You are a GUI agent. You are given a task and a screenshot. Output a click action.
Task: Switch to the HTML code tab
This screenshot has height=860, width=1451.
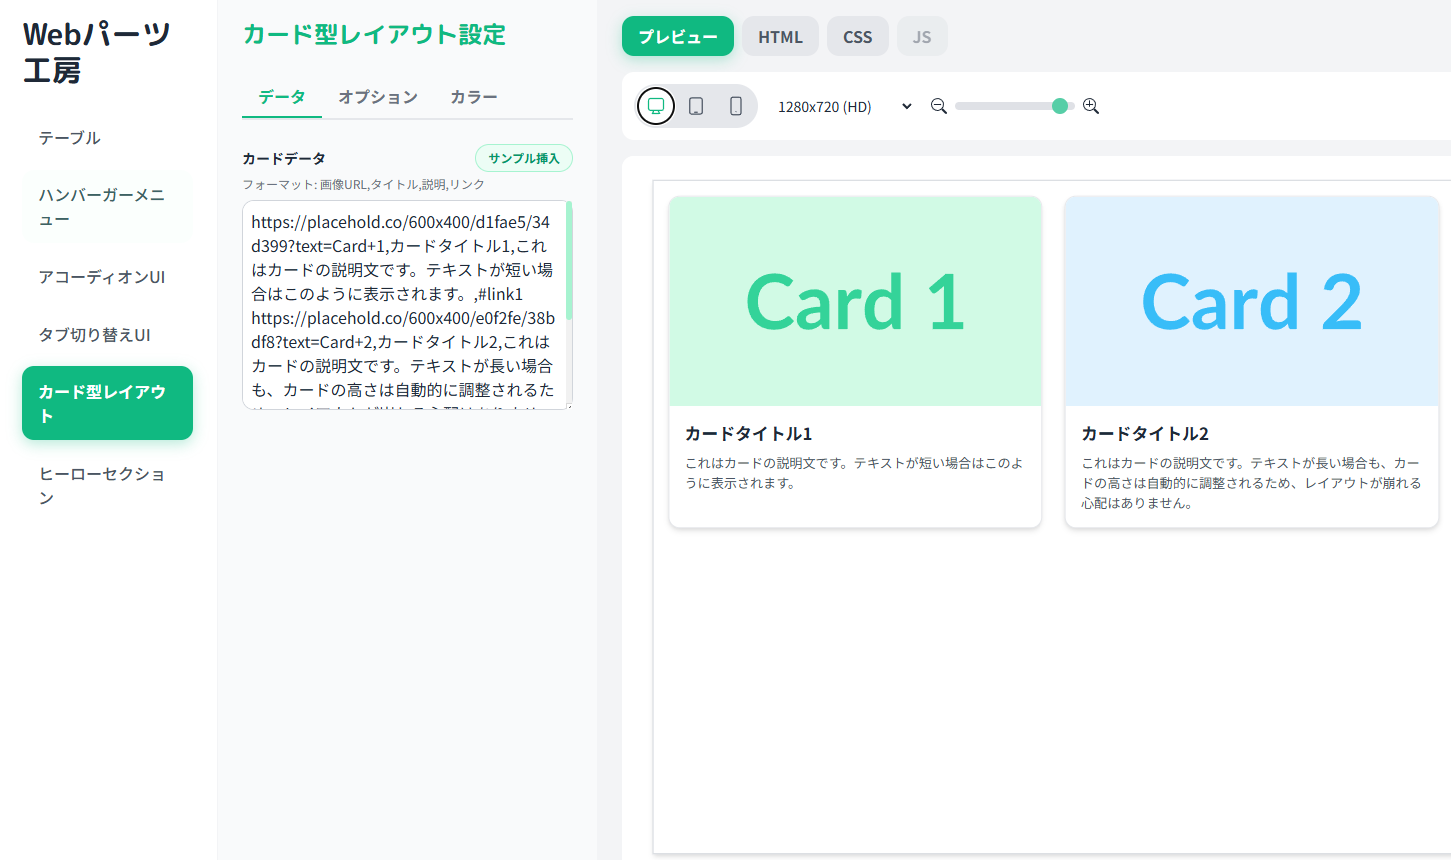coord(780,37)
